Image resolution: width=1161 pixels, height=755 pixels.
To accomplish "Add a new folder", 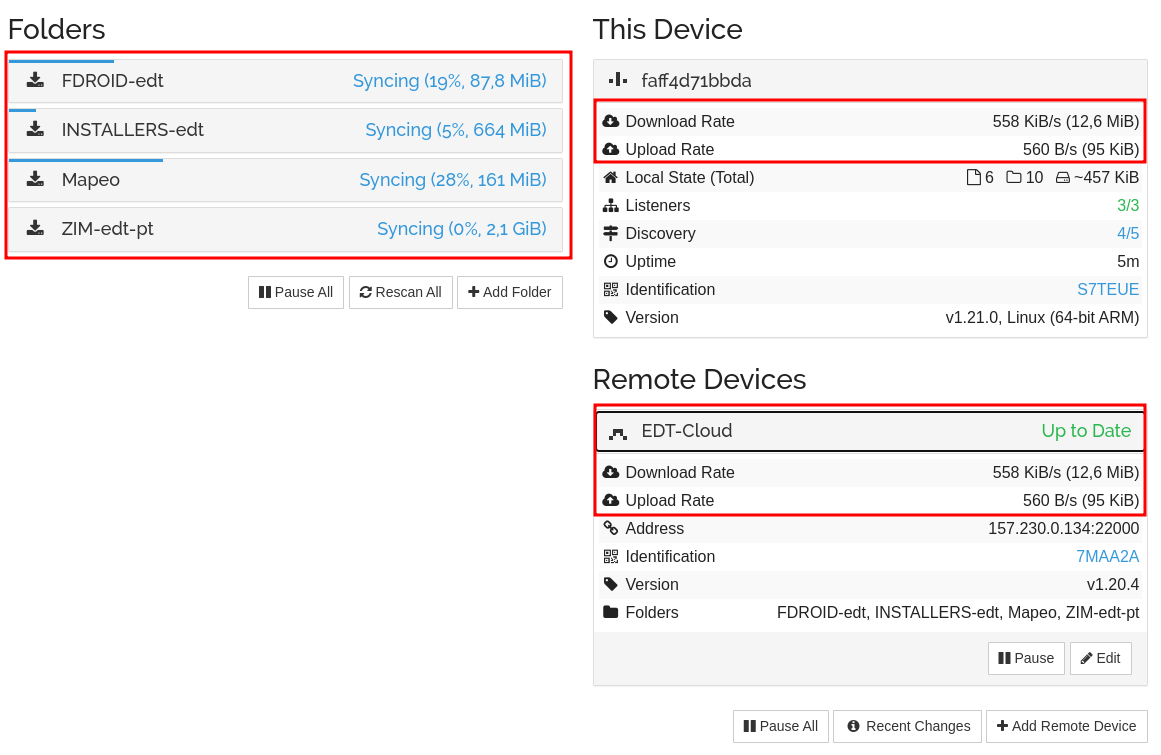I will pyautogui.click(x=509, y=292).
